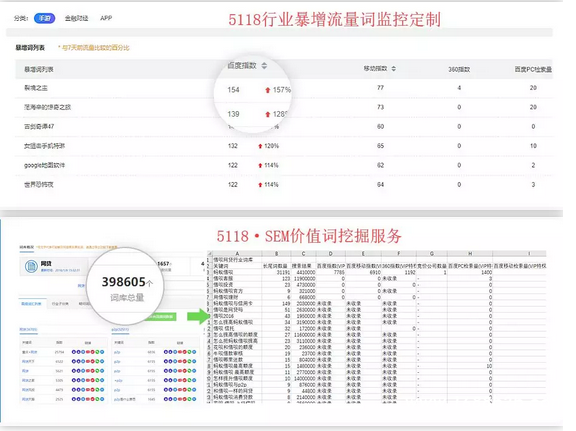Choose the category between the pill and APP
Screen dimensions: 576x431
coord(76,18)
